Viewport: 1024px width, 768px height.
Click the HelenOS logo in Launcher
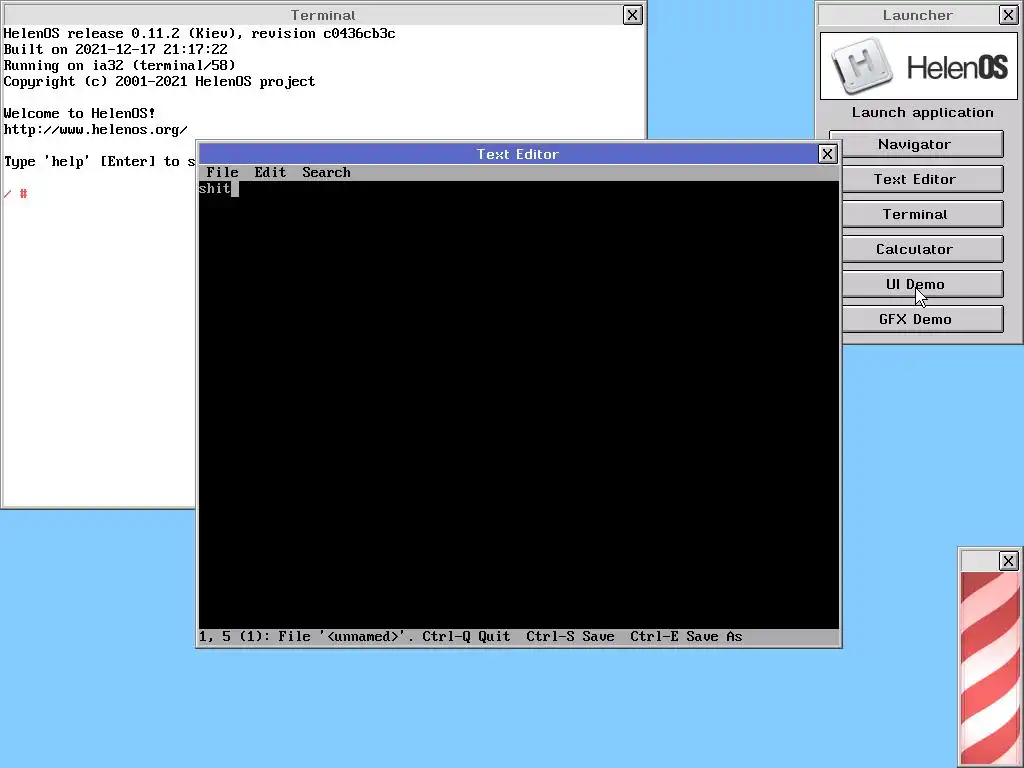[x=919, y=66]
